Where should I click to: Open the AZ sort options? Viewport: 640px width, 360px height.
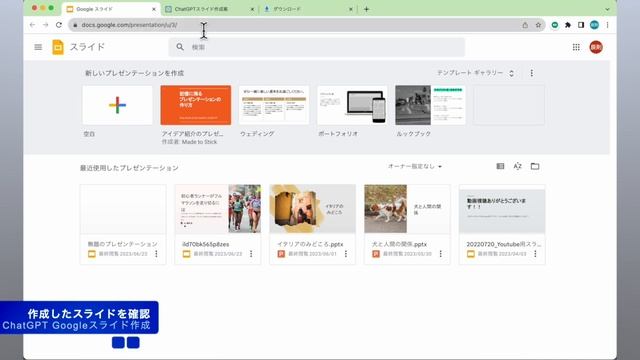coord(518,166)
